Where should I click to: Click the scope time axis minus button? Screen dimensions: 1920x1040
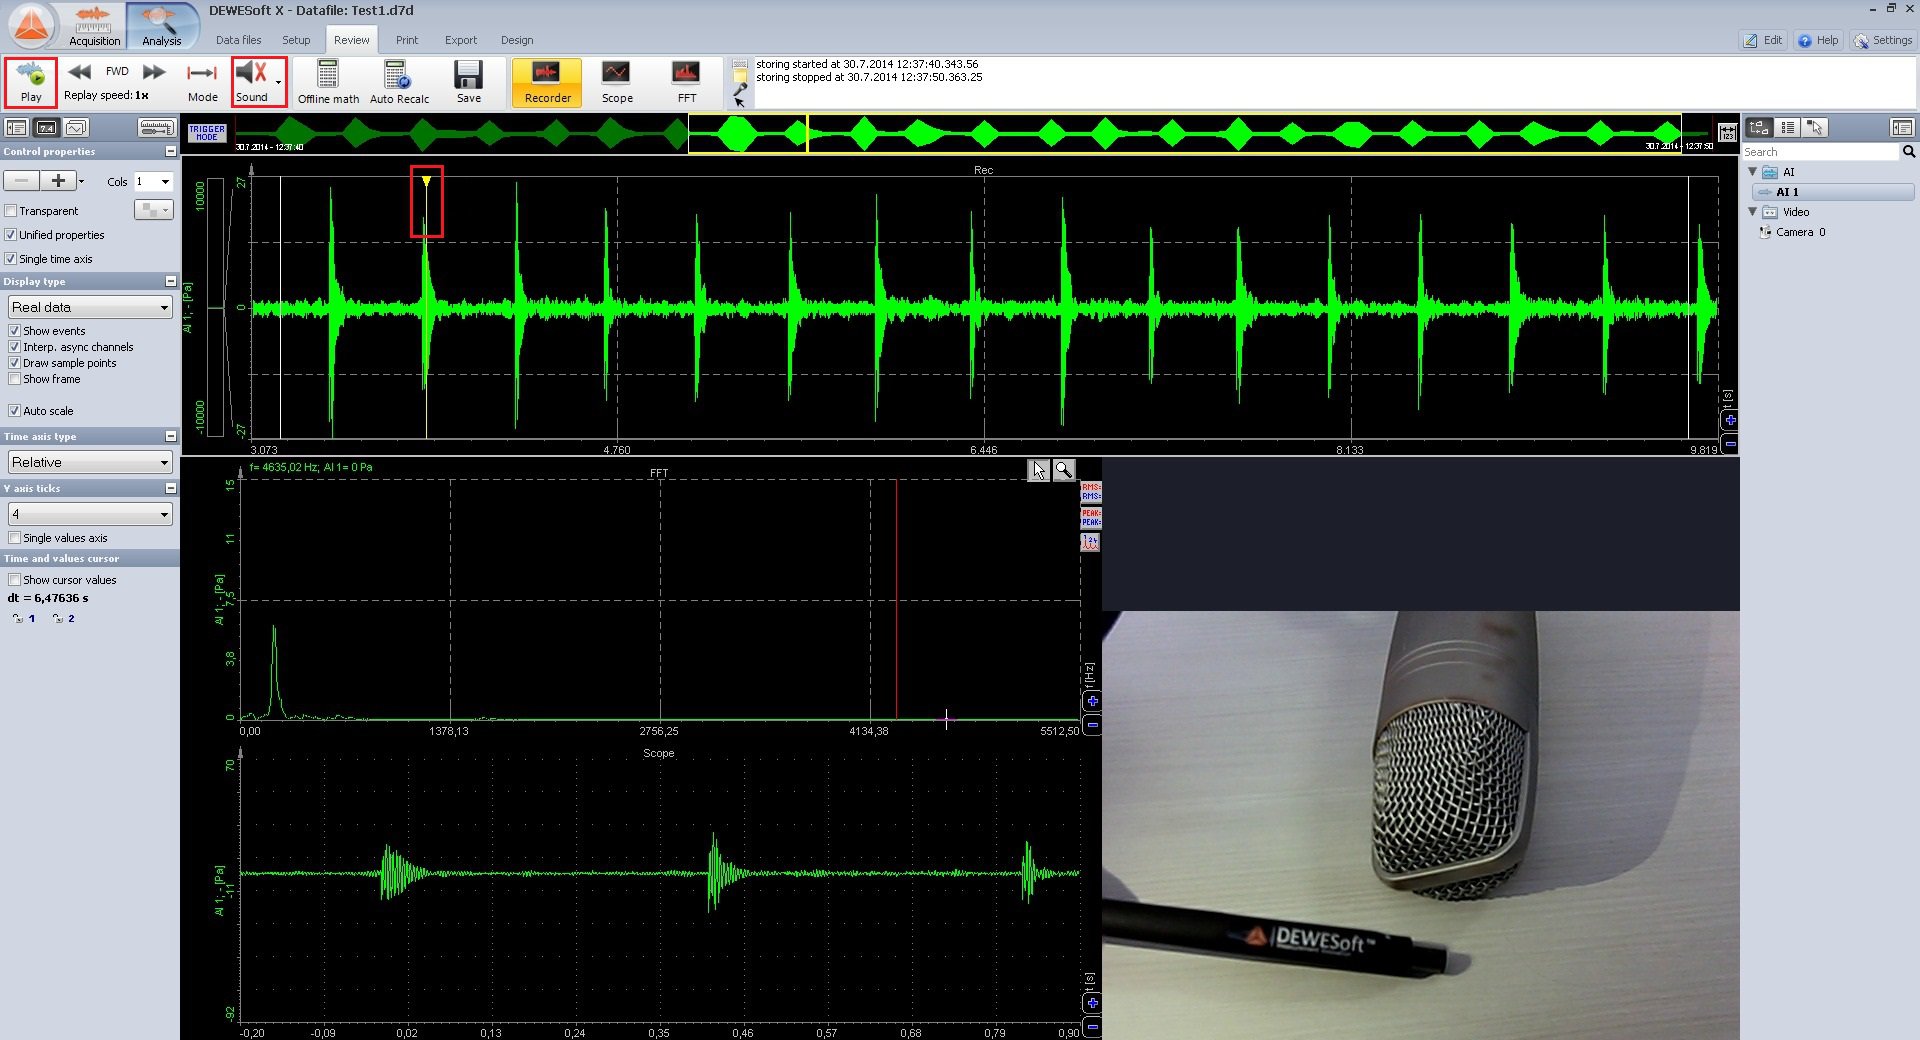tap(1092, 1027)
